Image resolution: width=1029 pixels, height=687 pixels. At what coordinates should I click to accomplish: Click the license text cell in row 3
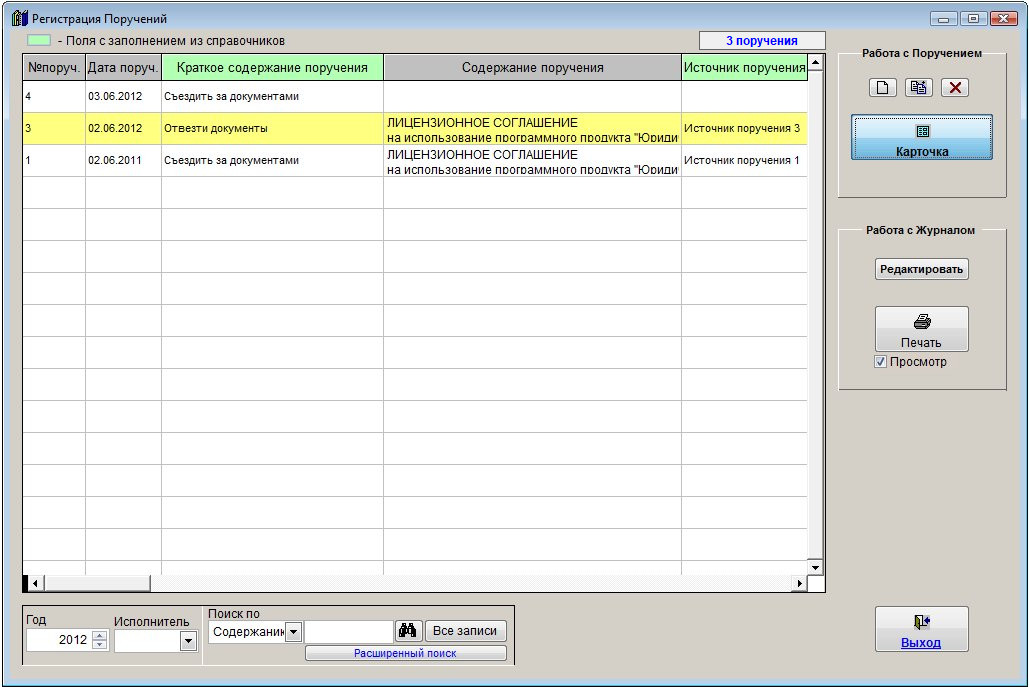(532, 129)
